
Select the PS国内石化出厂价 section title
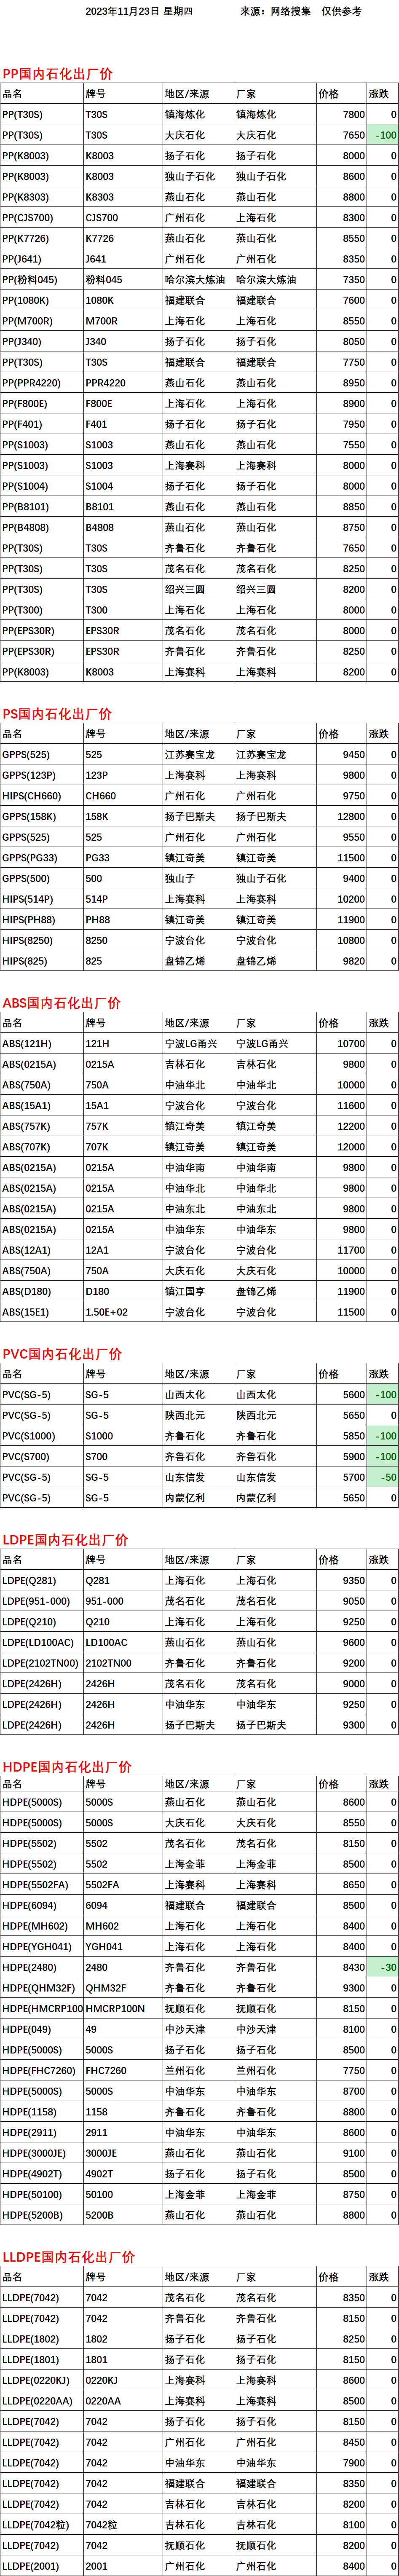(57, 714)
